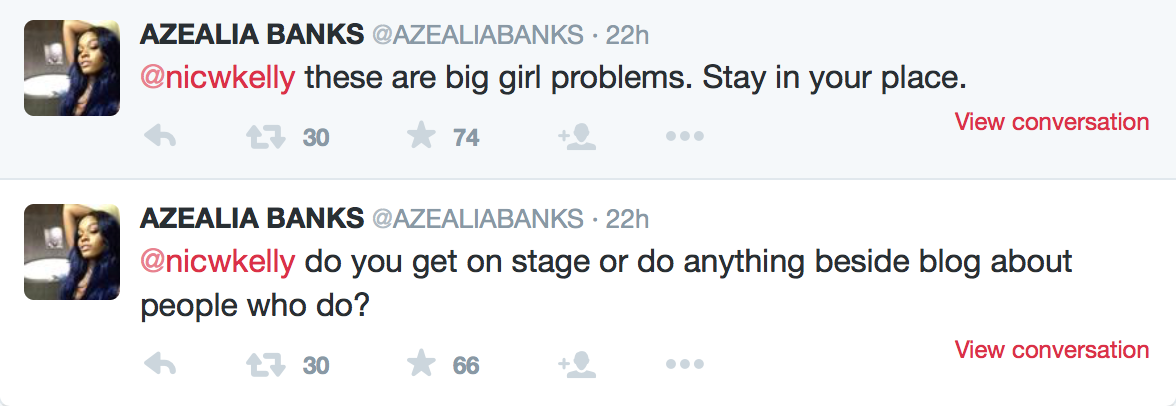Click the 22h timestamp on second tweet

coord(628,218)
